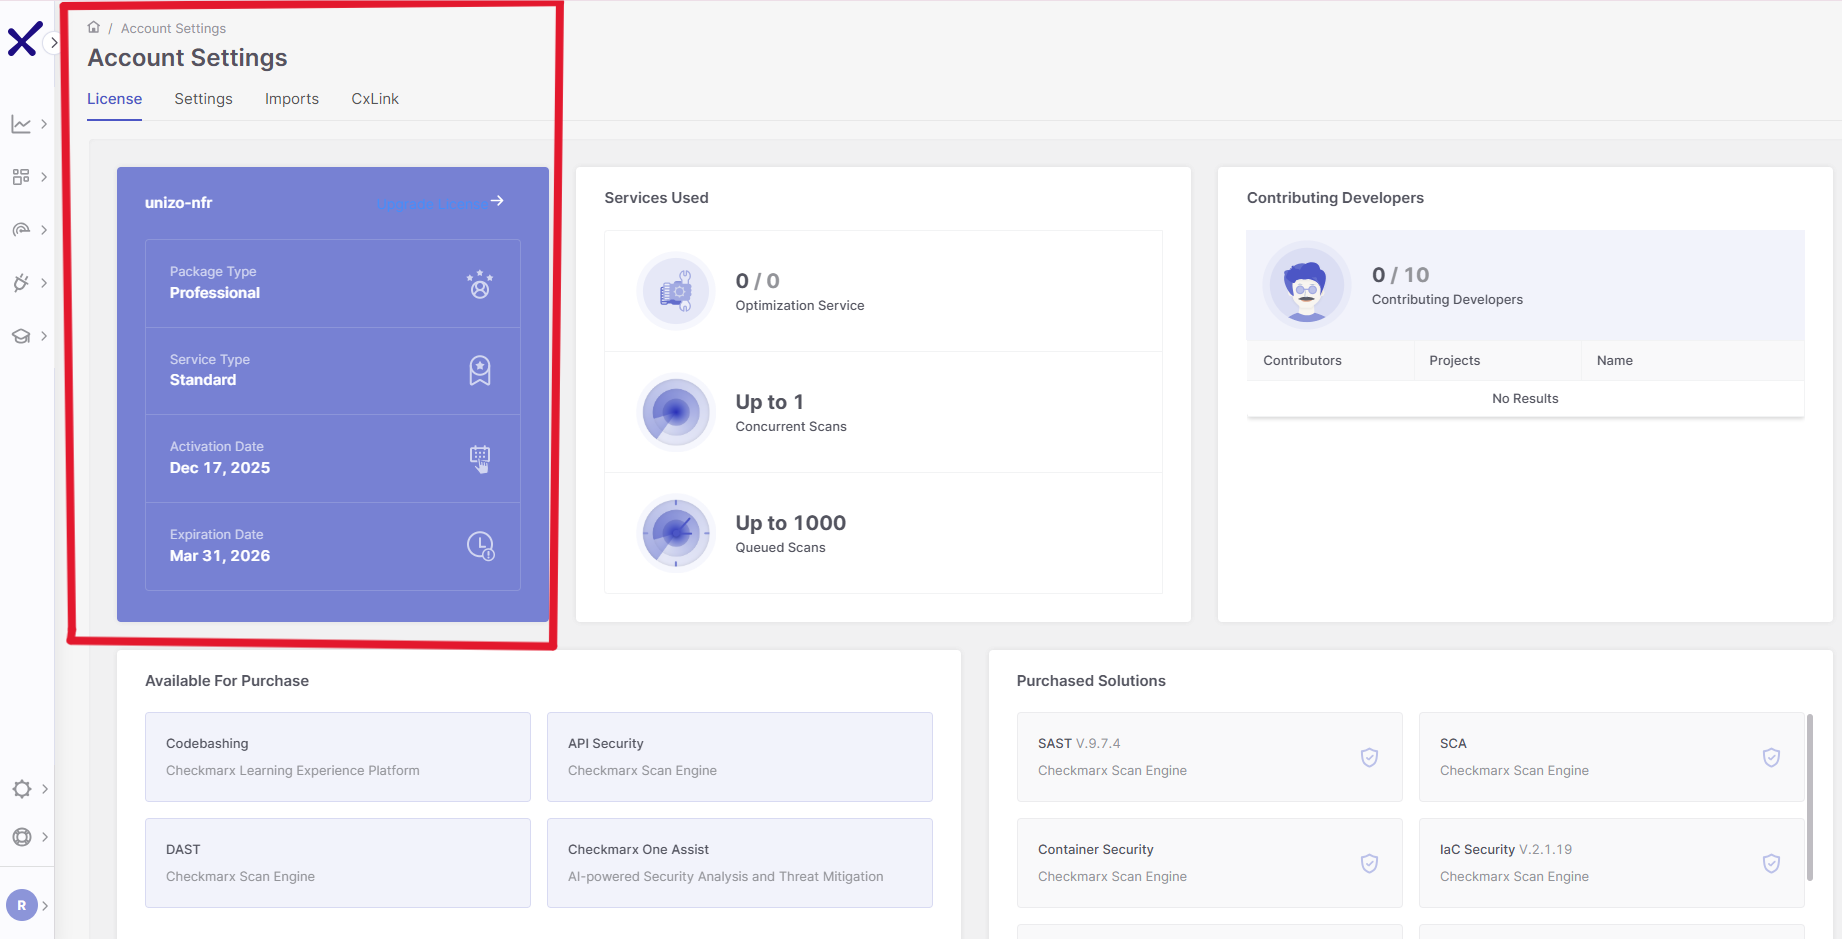Click the home icon in the breadcrumb
Viewport: 1842px width, 939px height.
pos(93,27)
